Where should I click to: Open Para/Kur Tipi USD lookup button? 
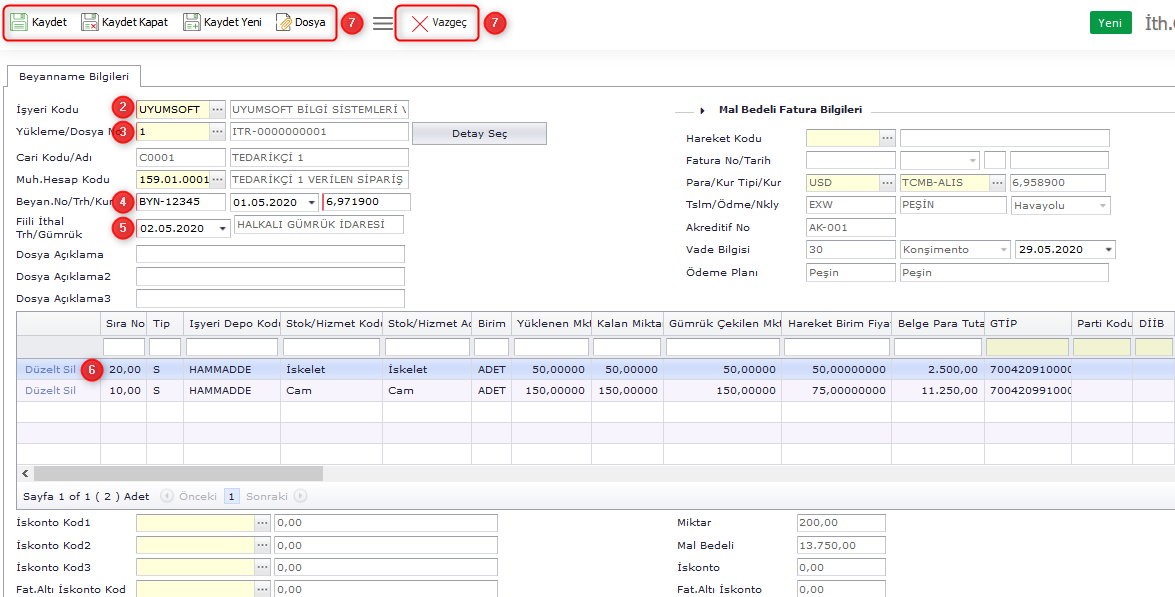click(887, 183)
